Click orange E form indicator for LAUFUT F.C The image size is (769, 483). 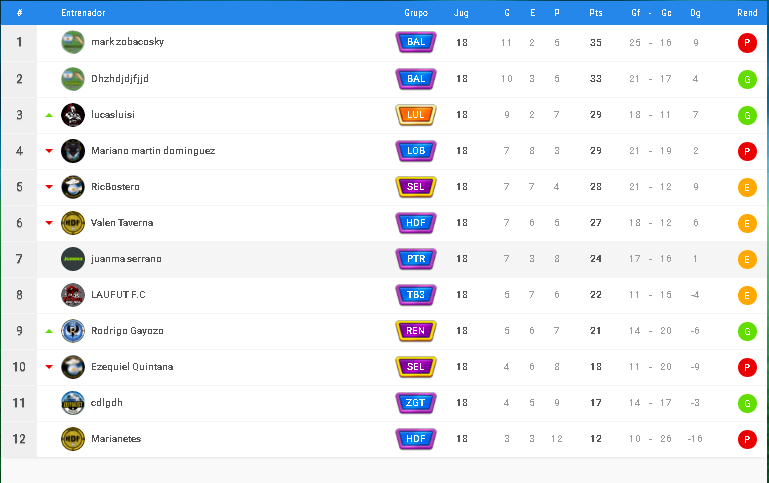[746, 295]
